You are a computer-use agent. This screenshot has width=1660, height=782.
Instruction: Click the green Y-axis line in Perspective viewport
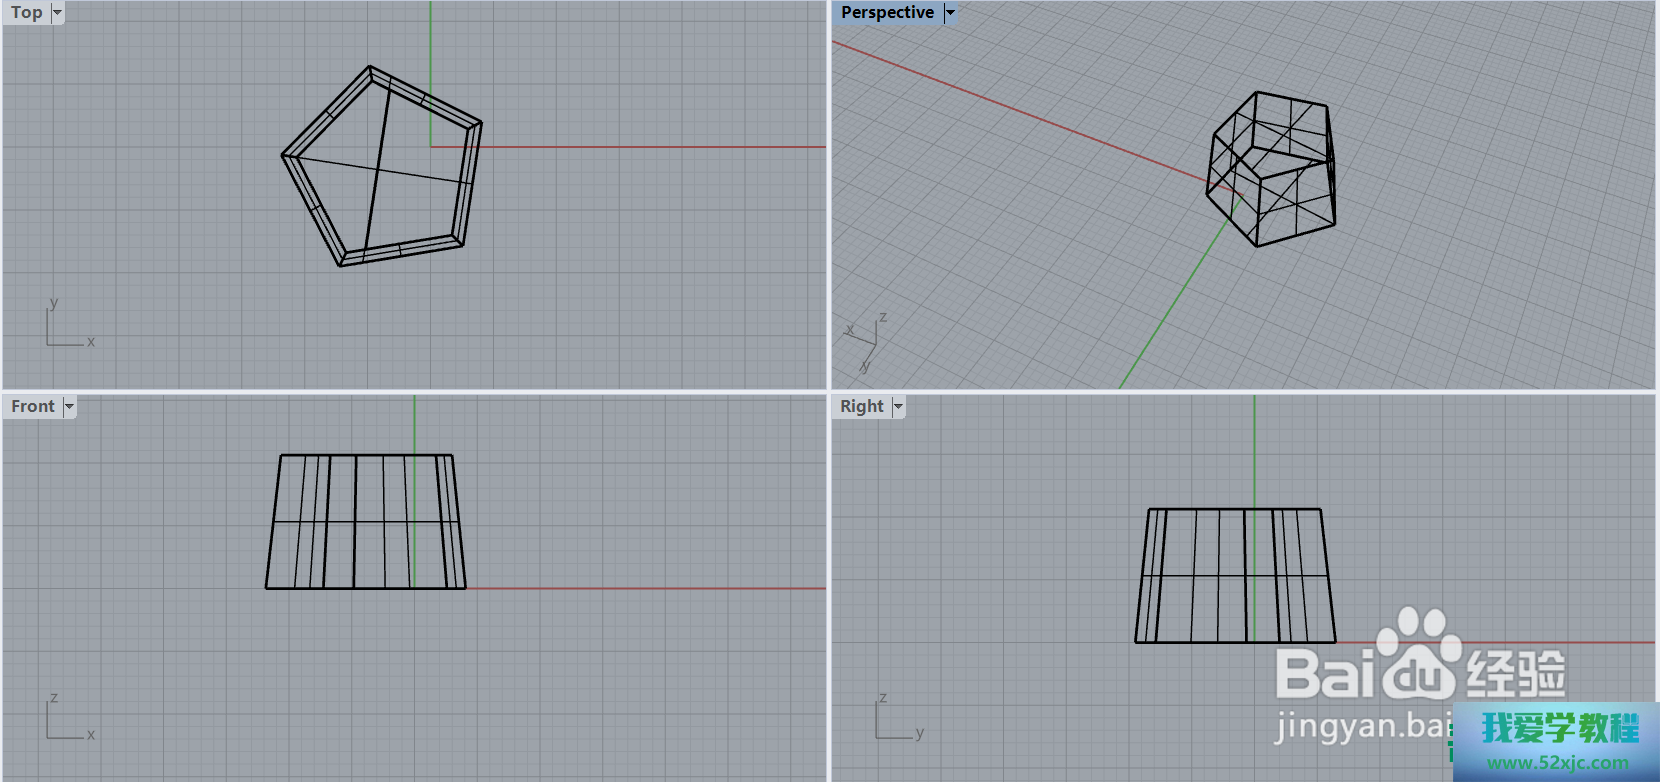1170,310
